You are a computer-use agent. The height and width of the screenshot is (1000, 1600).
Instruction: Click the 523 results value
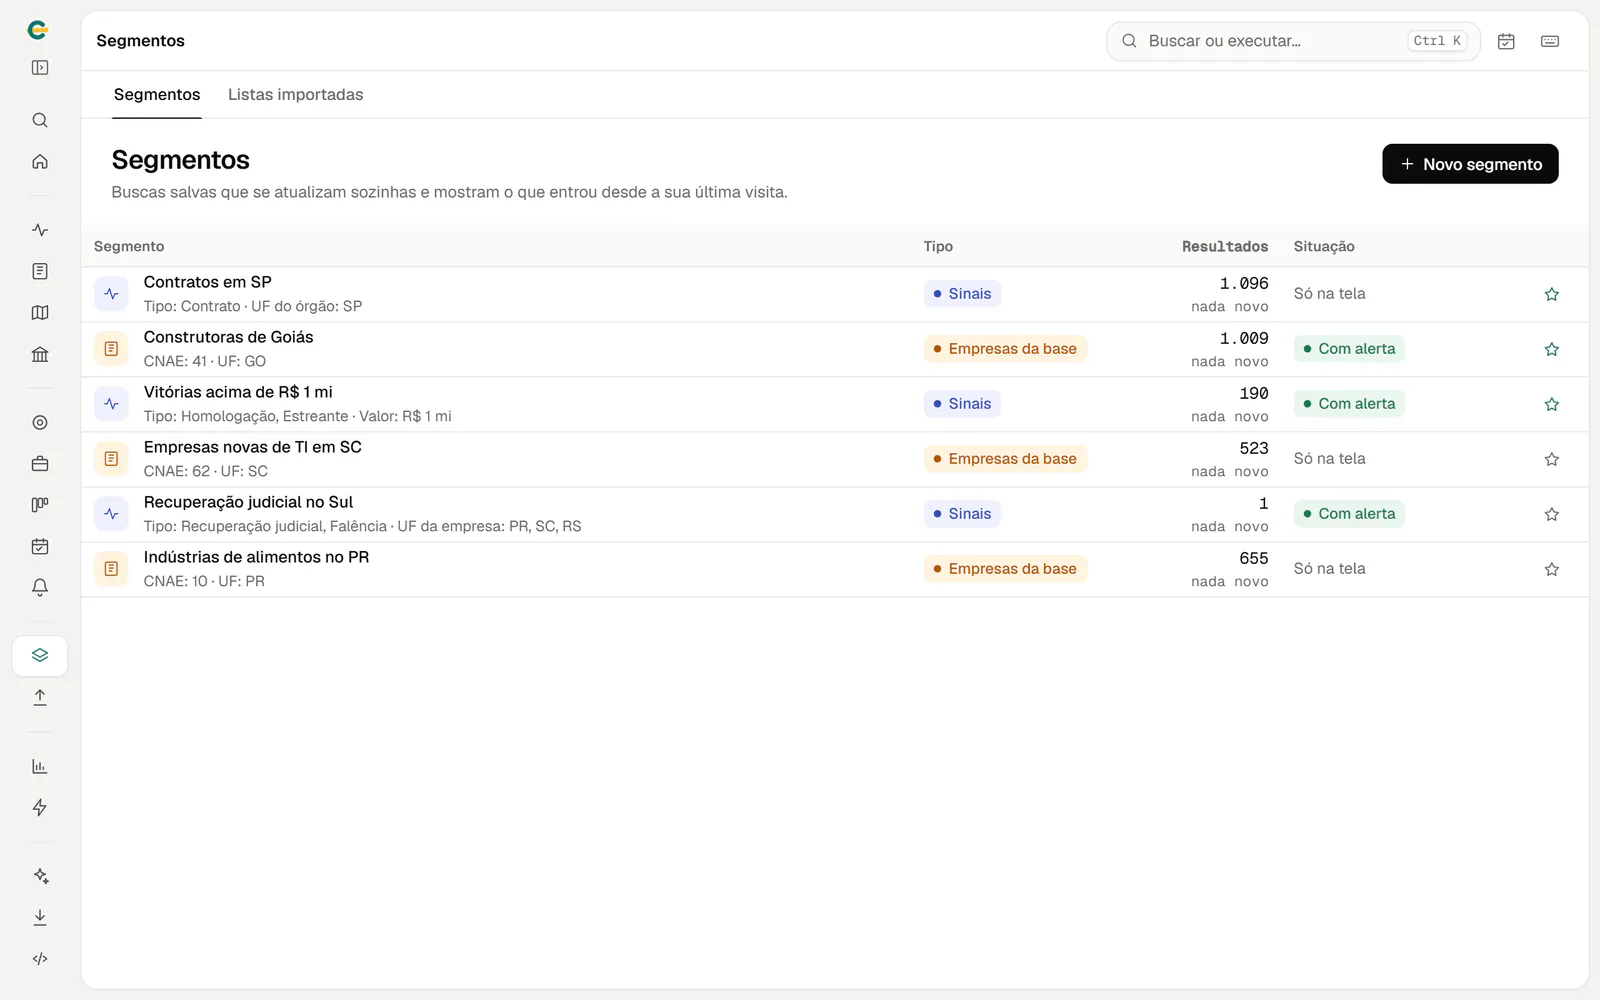[x=1254, y=448]
